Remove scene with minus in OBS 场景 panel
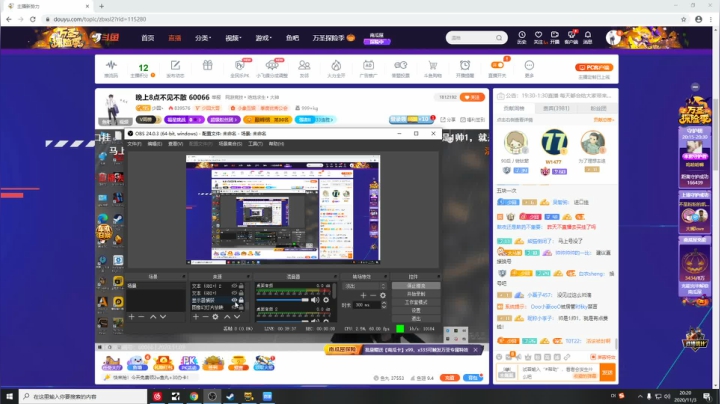Viewport: 720px width, 404px height. click(141, 317)
